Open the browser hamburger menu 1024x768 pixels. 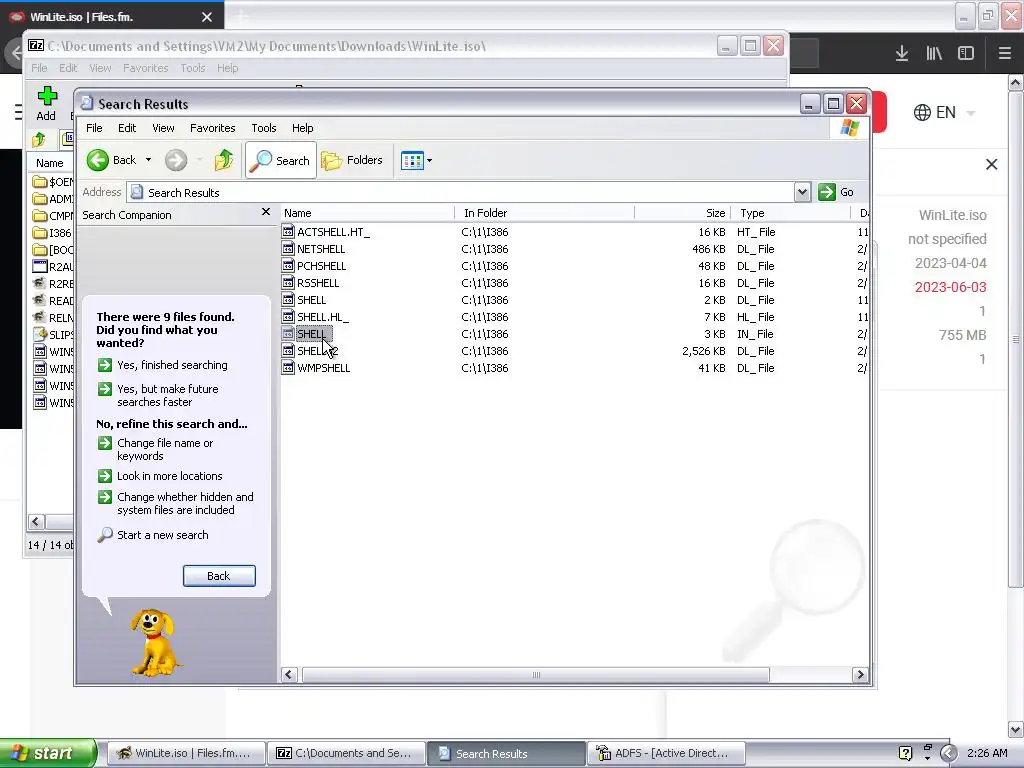1004,54
